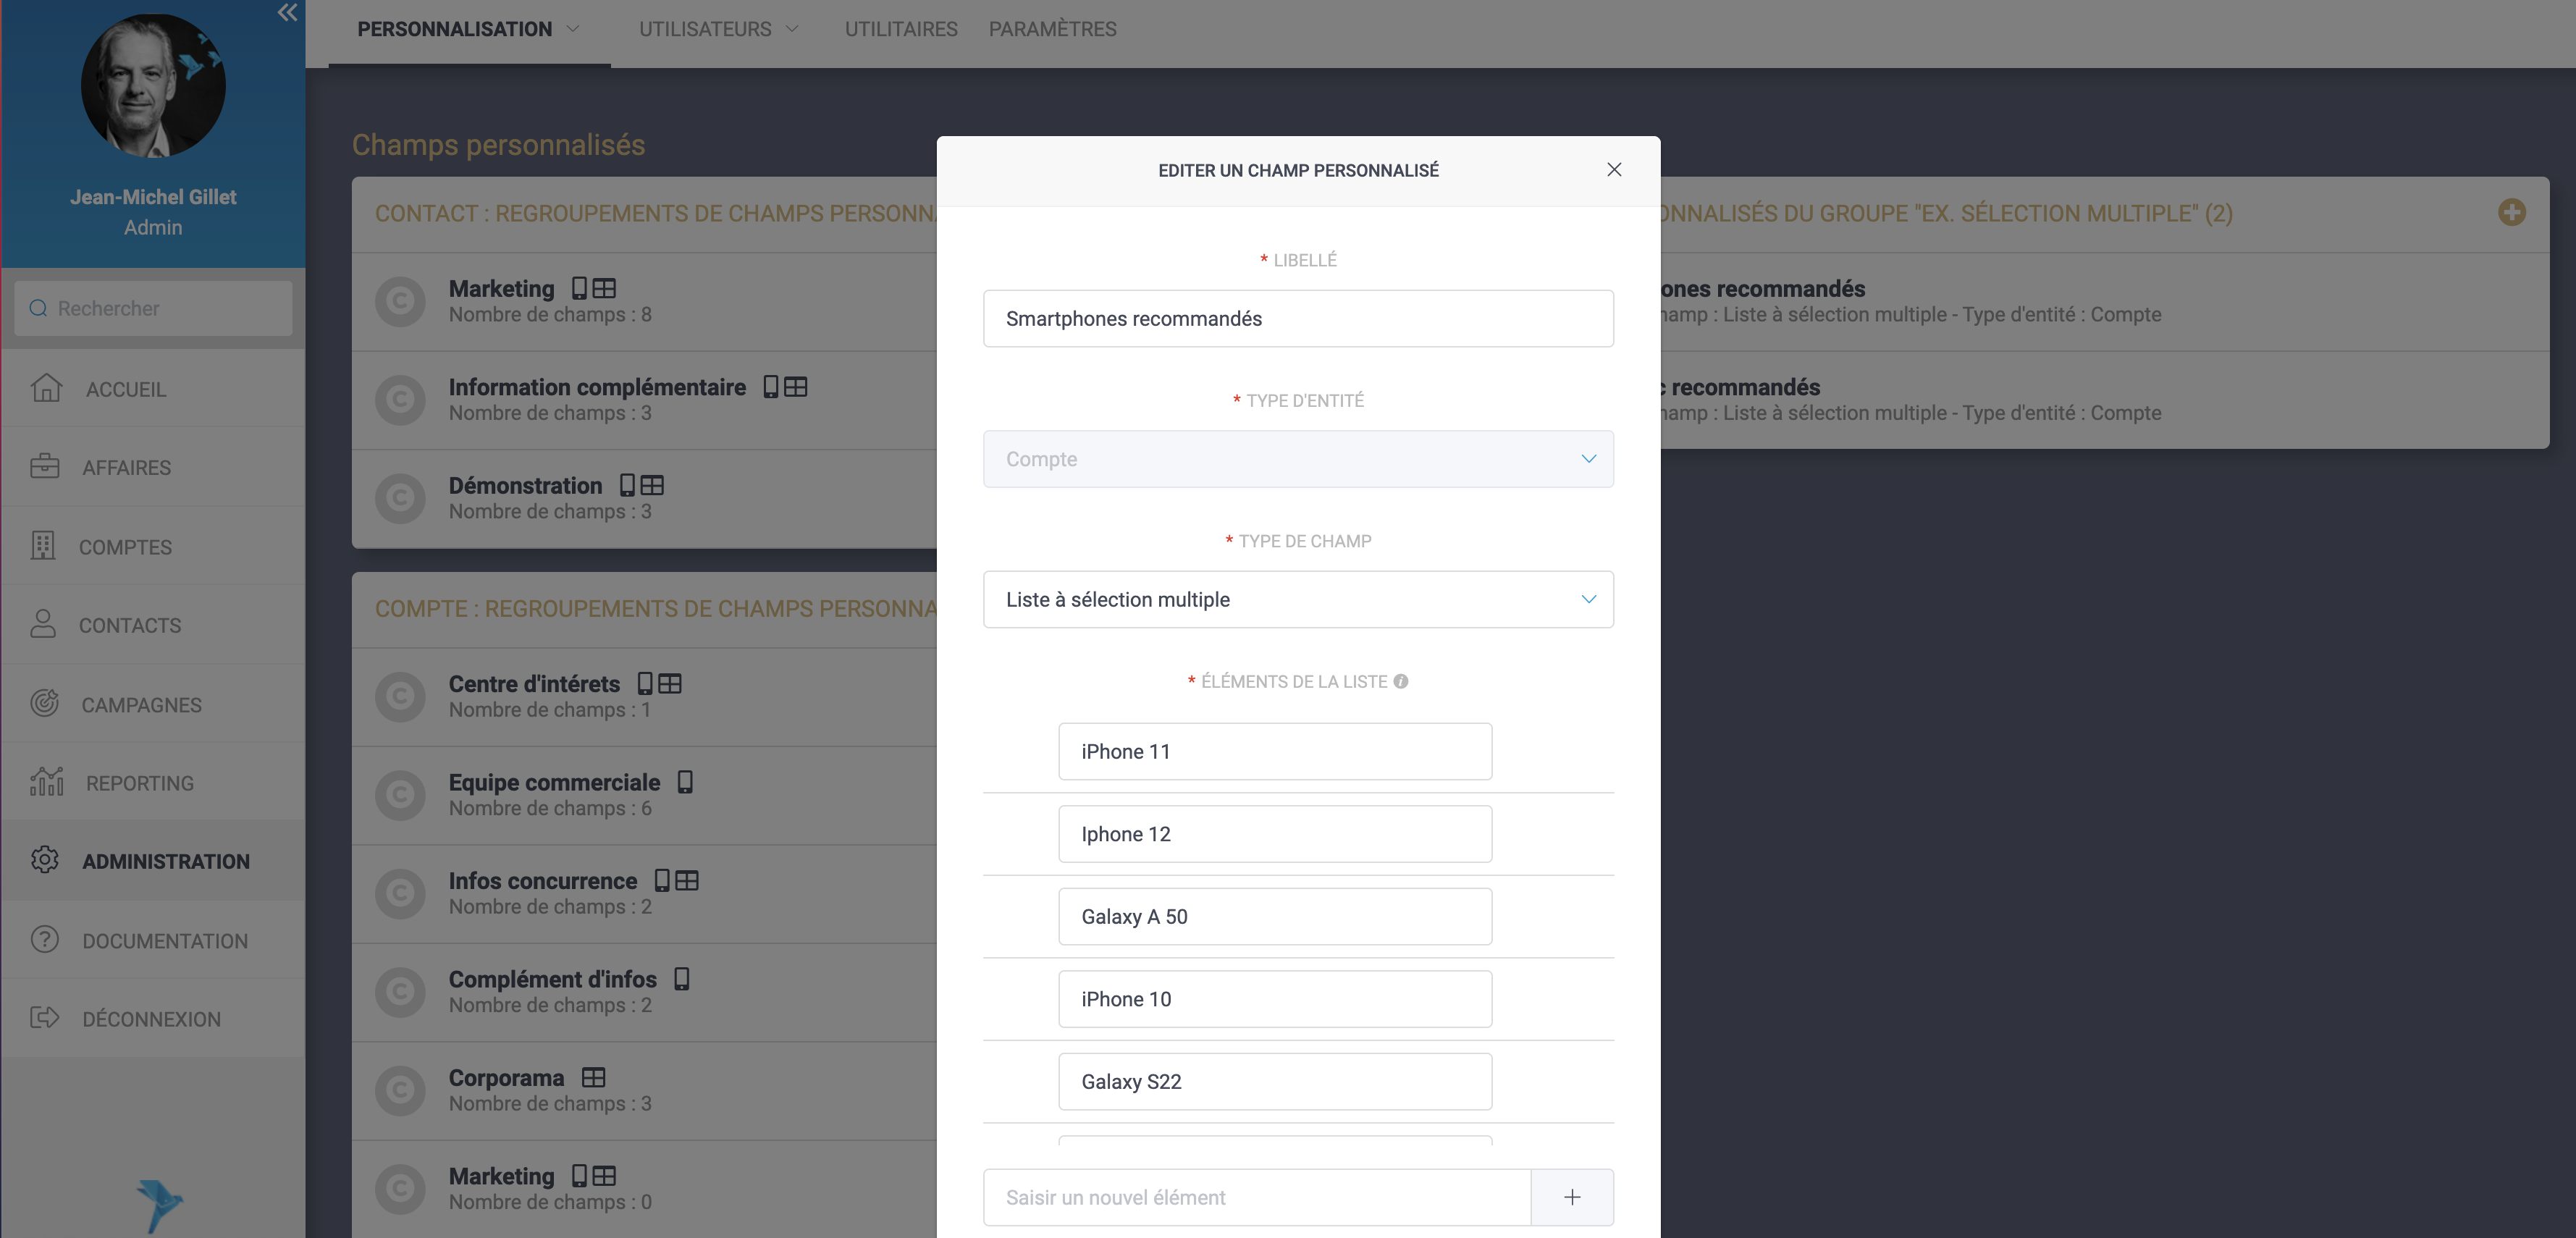Click the Documentation question mark icon

45,940
